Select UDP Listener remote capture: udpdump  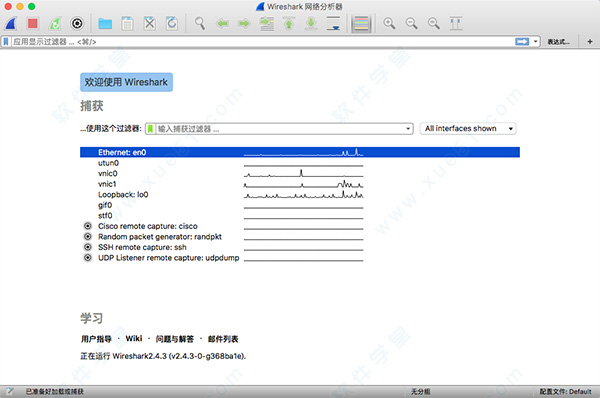click(168, 258)
